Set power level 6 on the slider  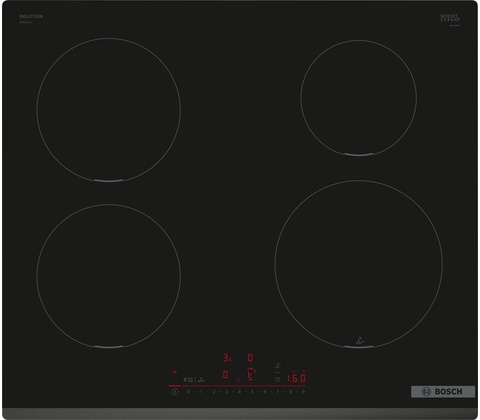(265, 392)
